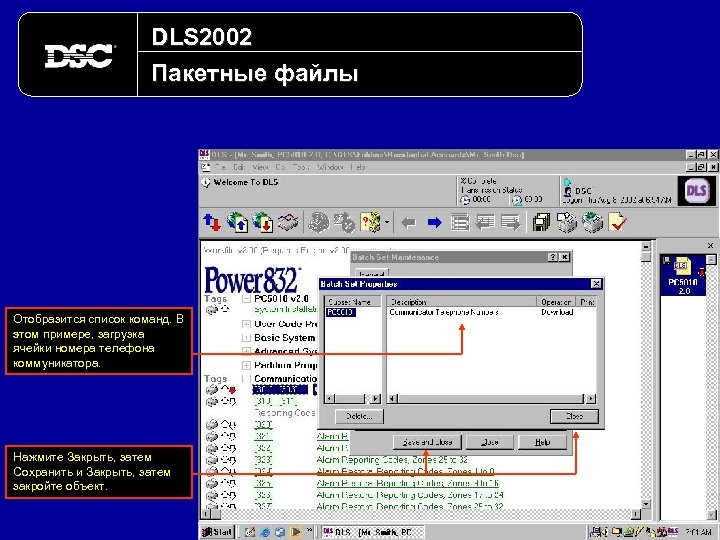This screenshot has width=720, height=540.
Task: Open Alarm Reporting Codes, Zones 25 to 32 link
Action: point(392,460)
